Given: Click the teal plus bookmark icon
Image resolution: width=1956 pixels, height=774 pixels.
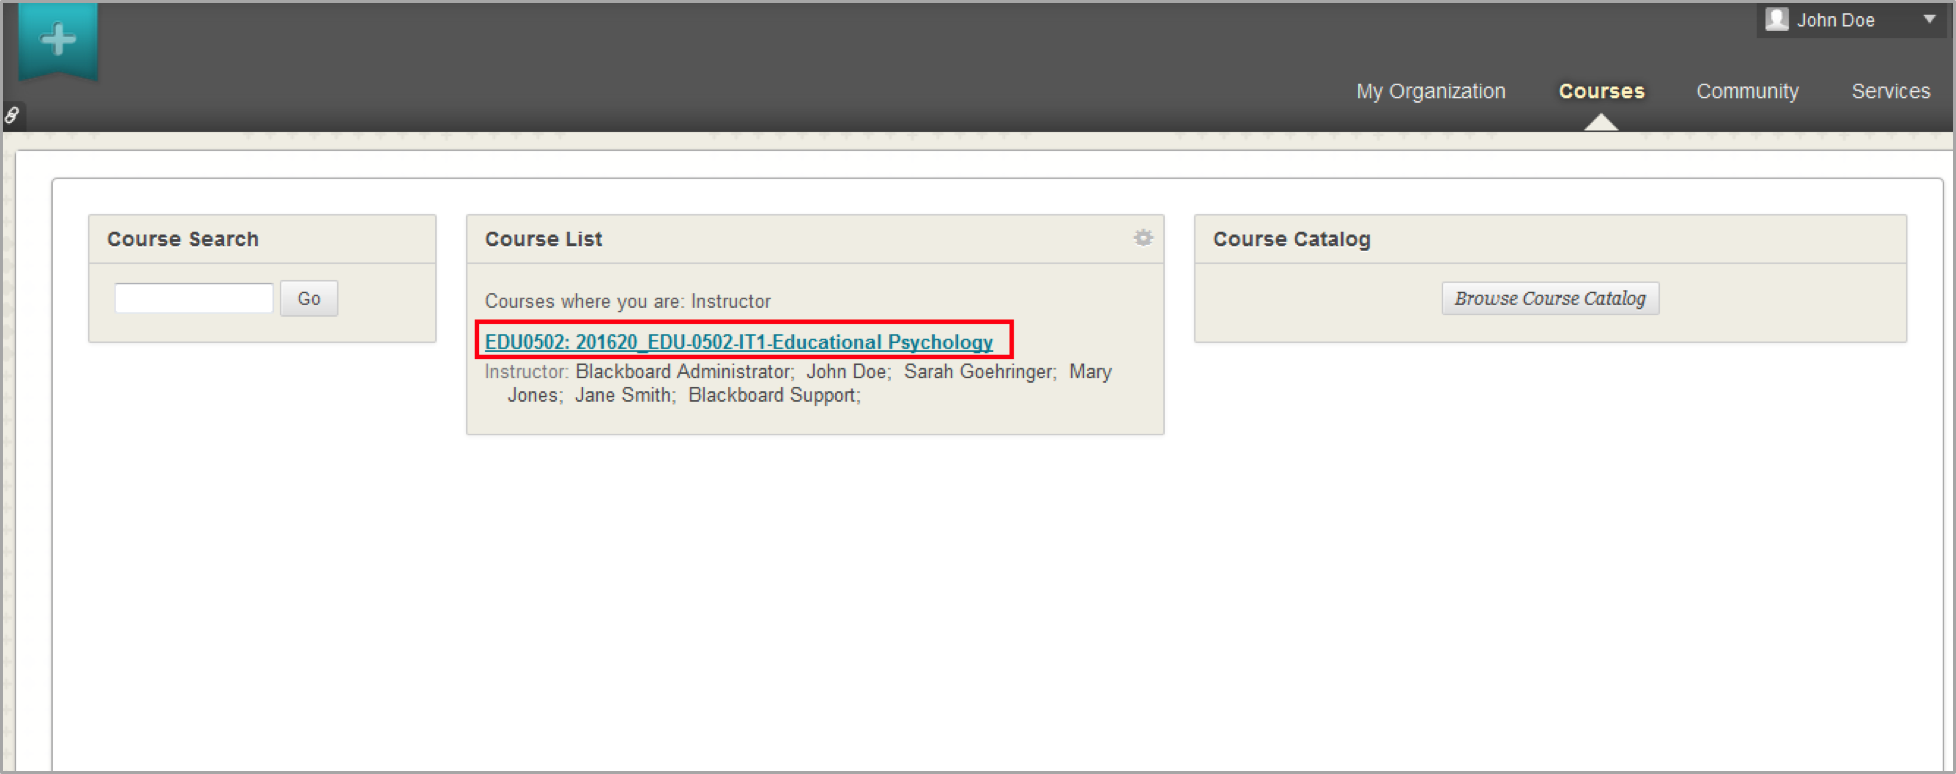Looking at the screenshot, I should point(58,41).
